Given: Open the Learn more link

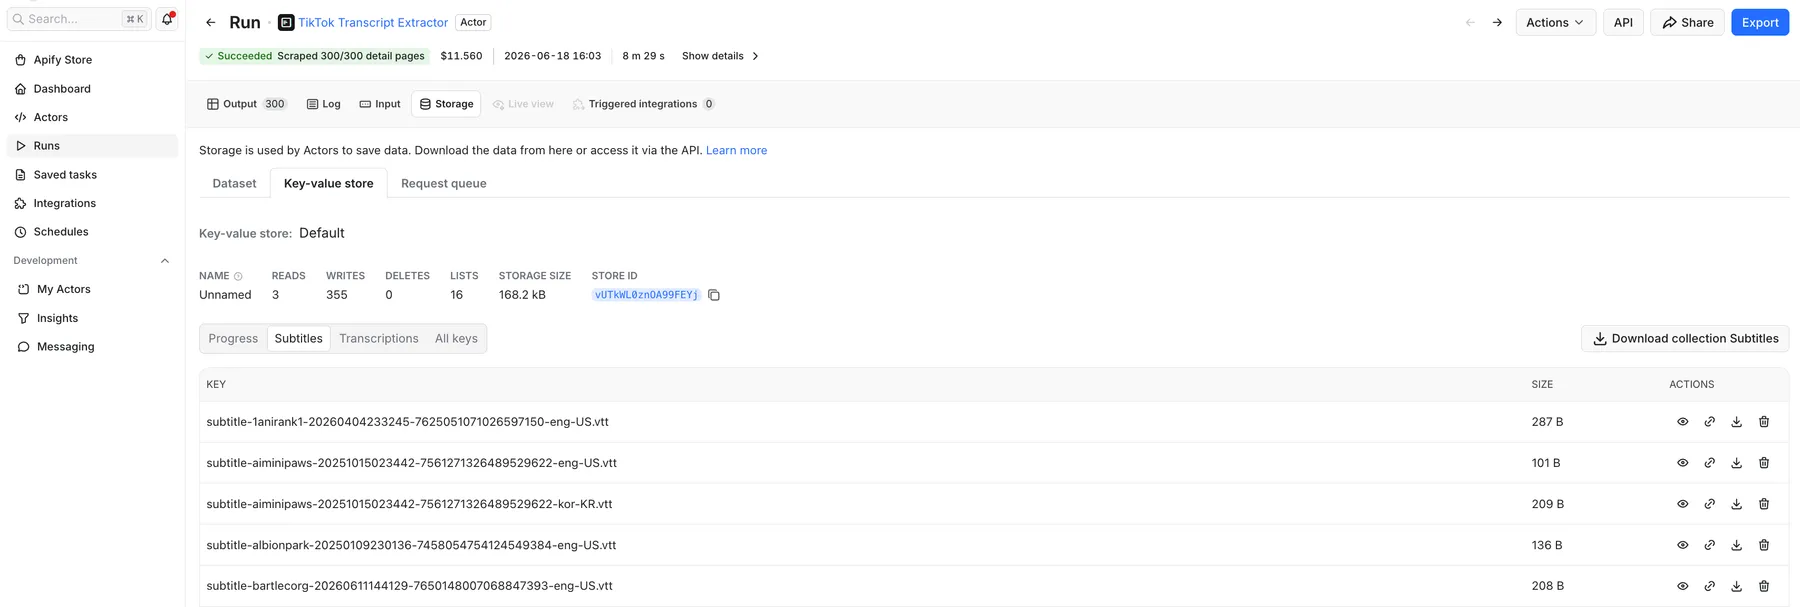Looking at the screenshot, I should (736, 151).
